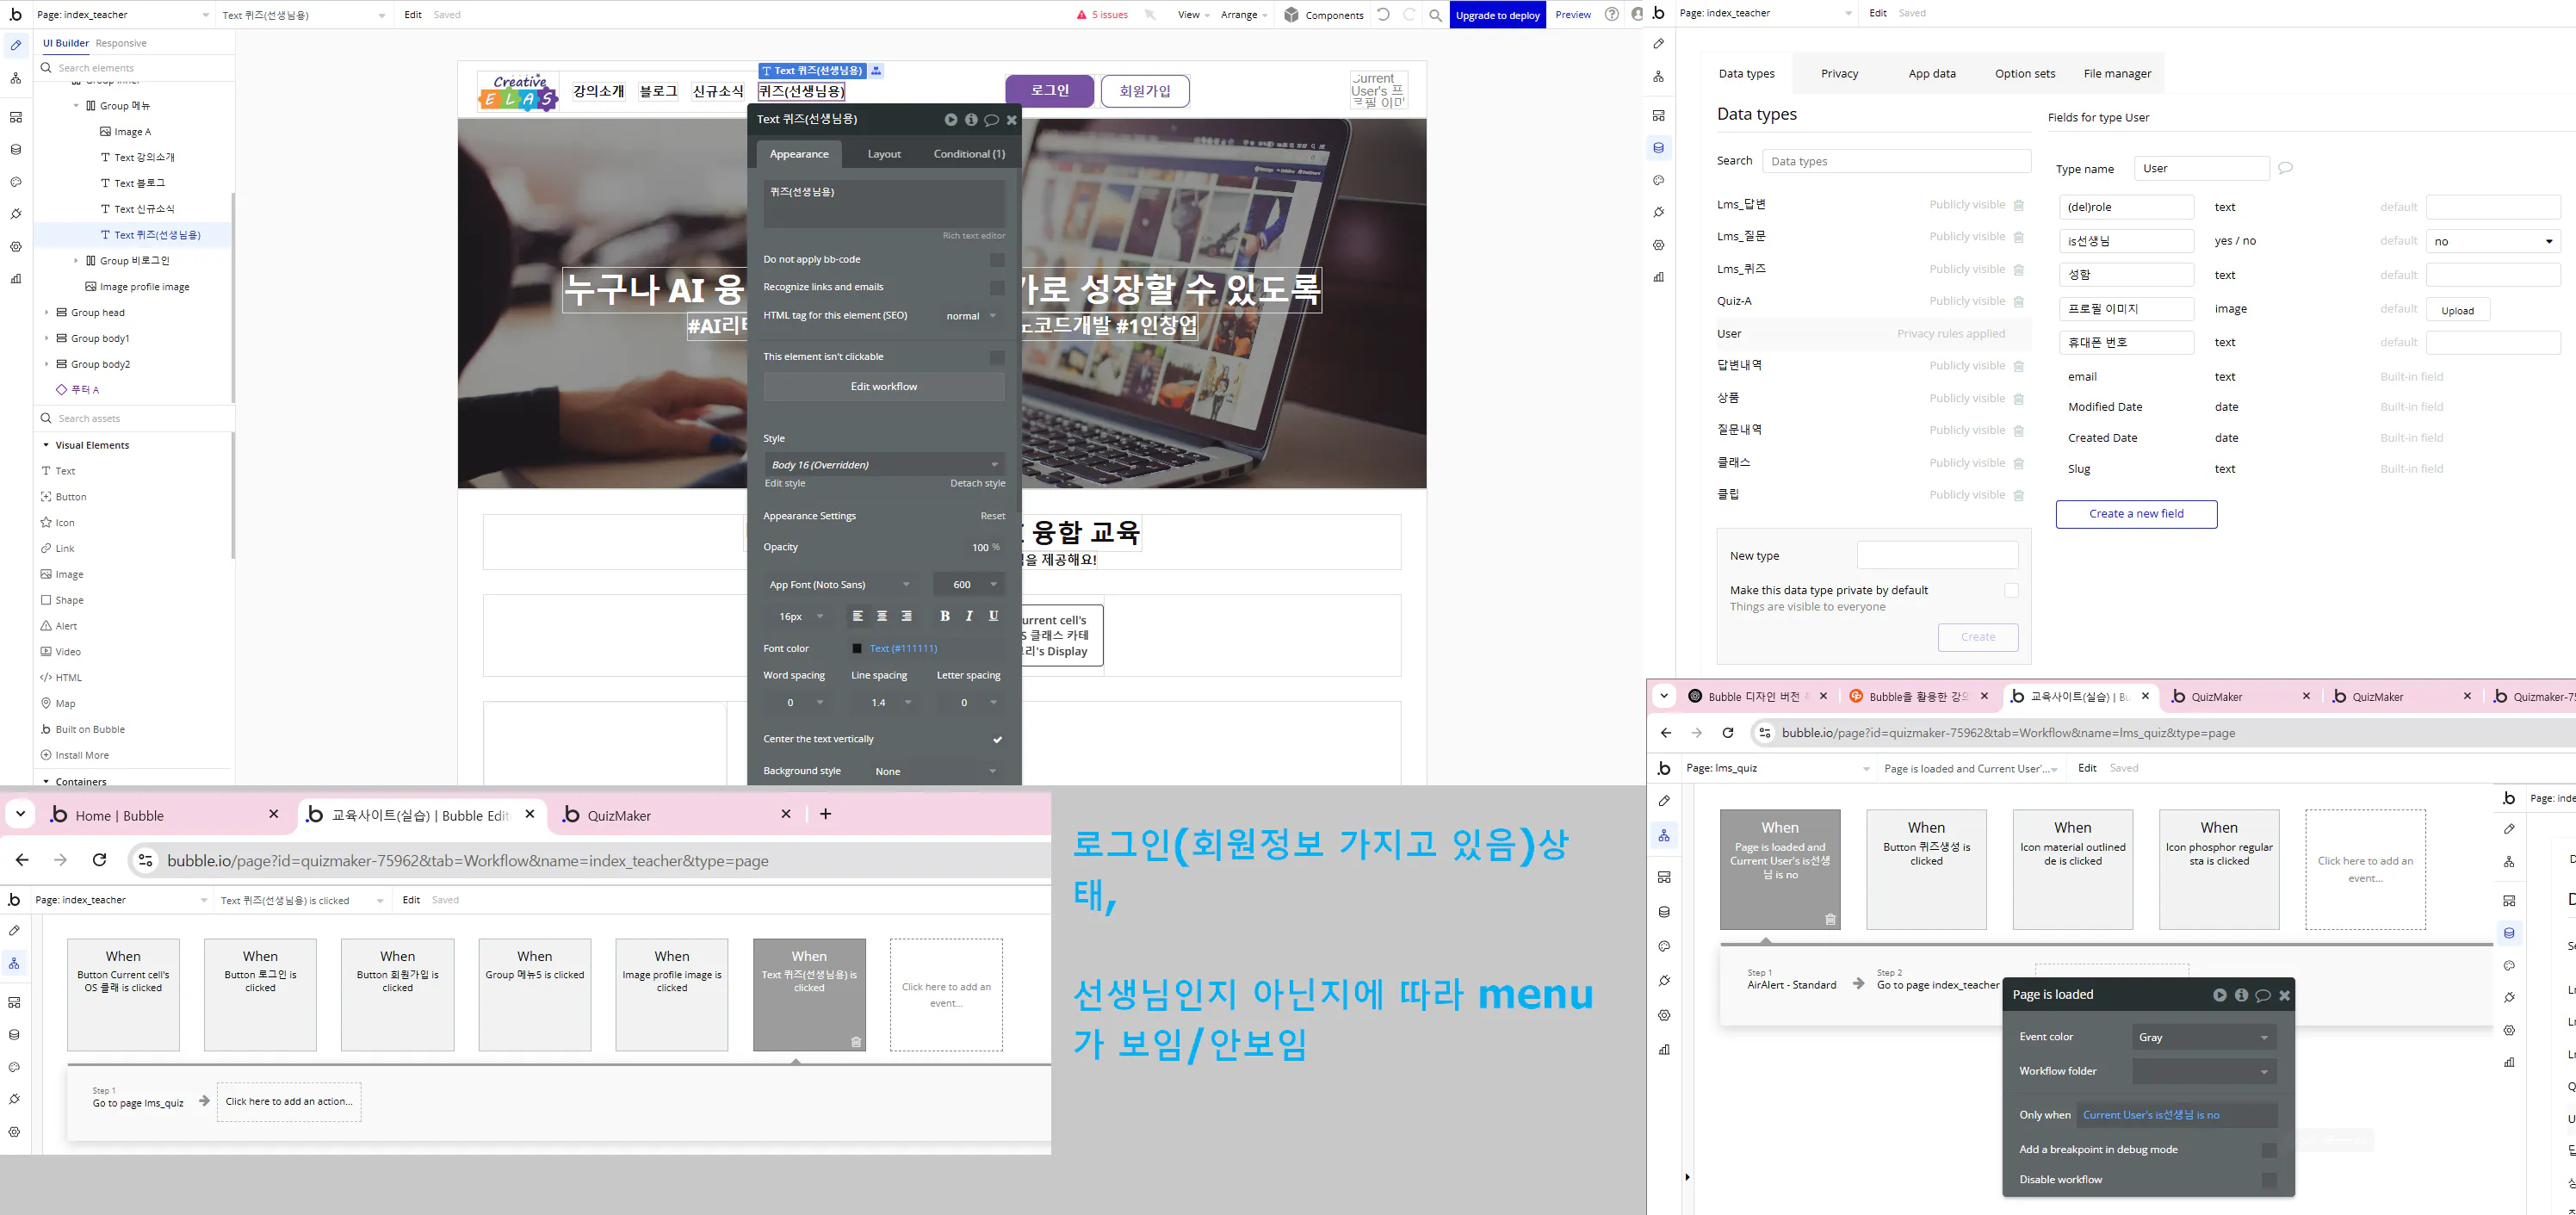Open the App data tab

click(1932, 74)
